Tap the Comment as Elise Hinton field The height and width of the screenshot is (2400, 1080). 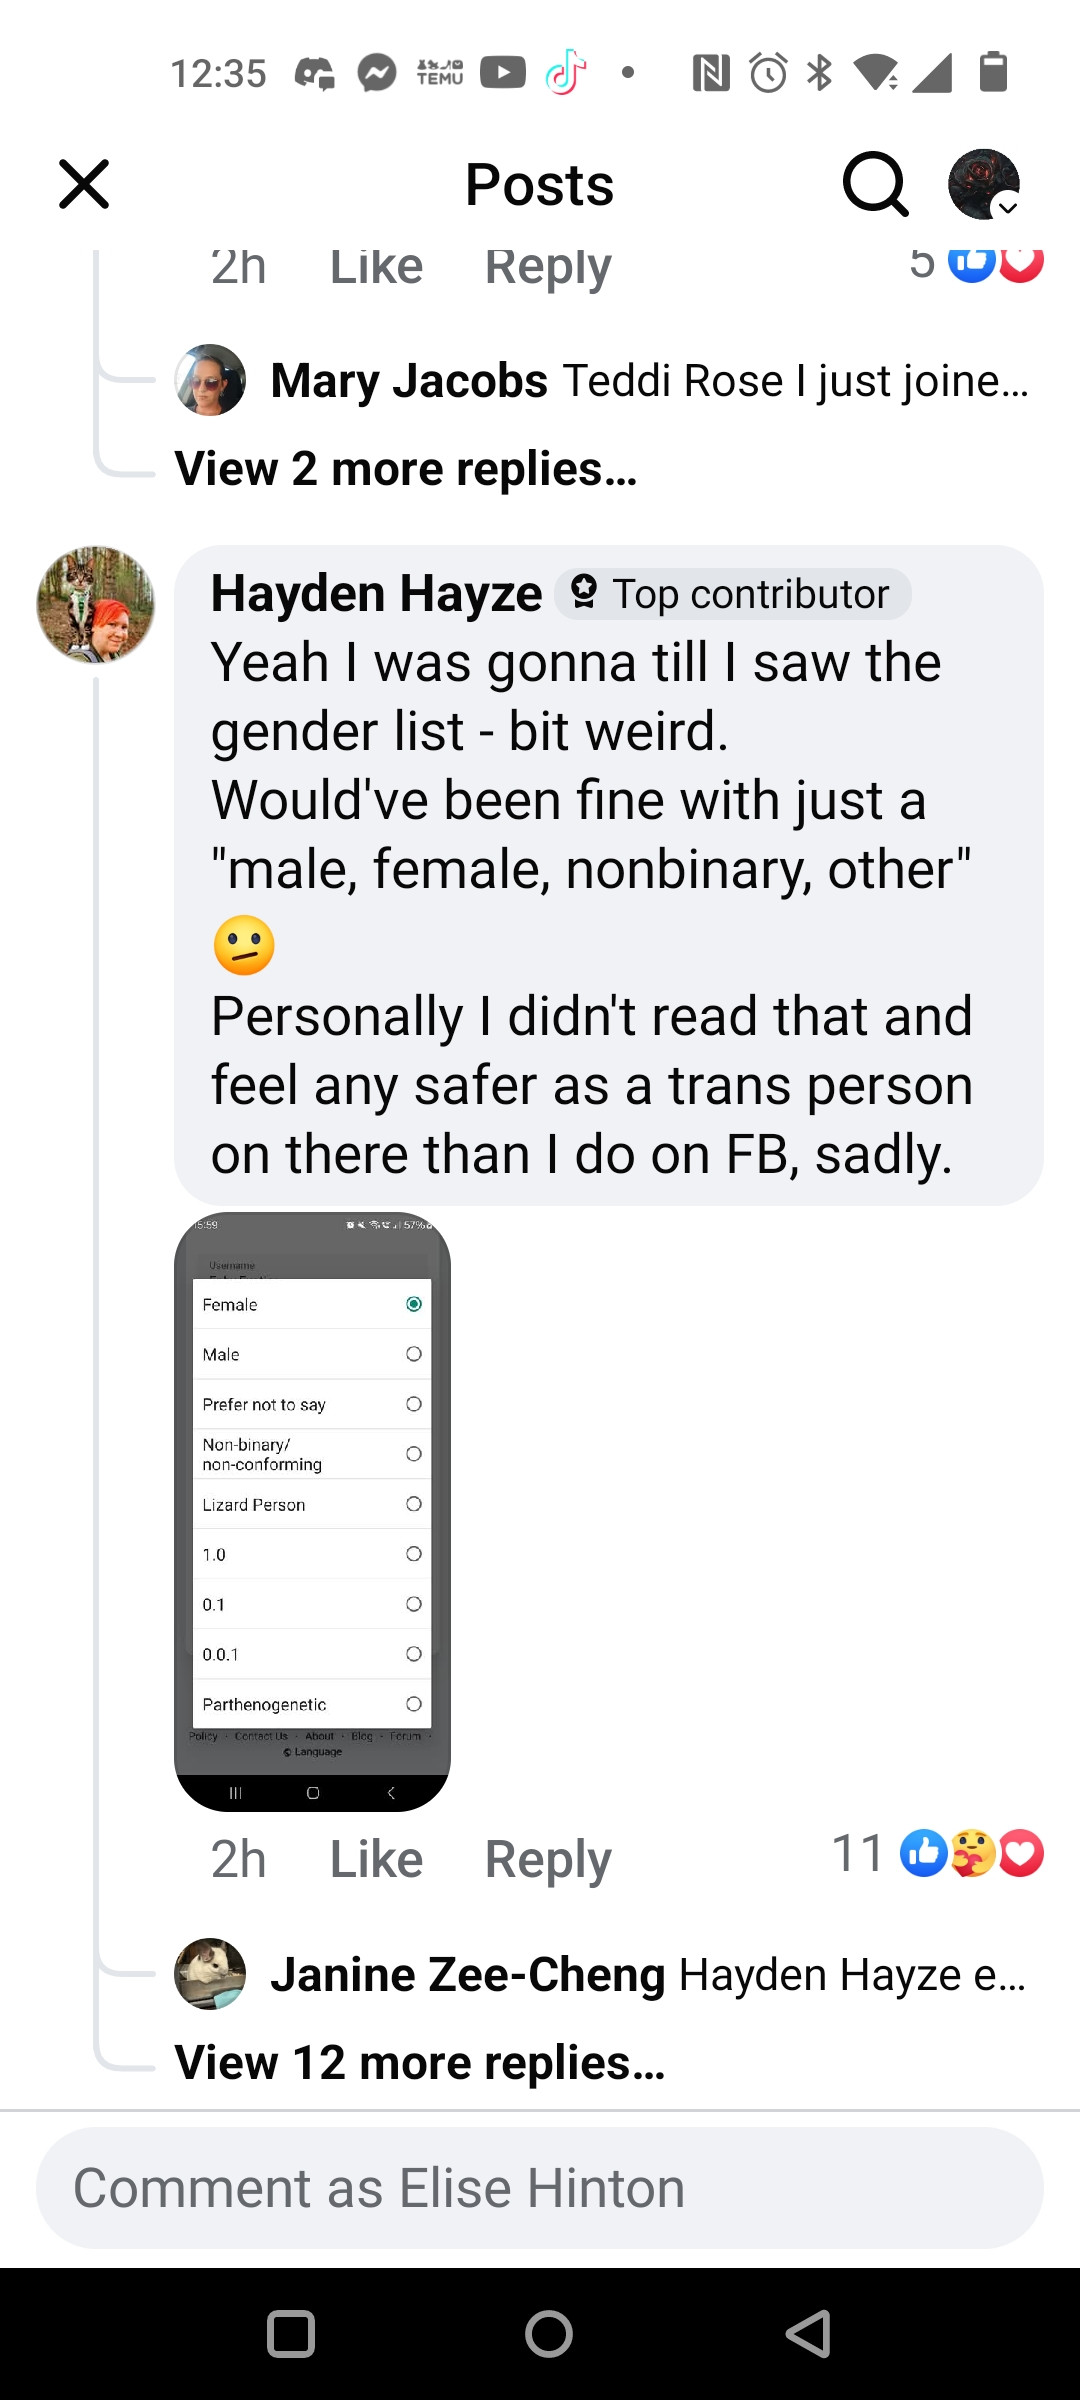tap(540, 2188)
